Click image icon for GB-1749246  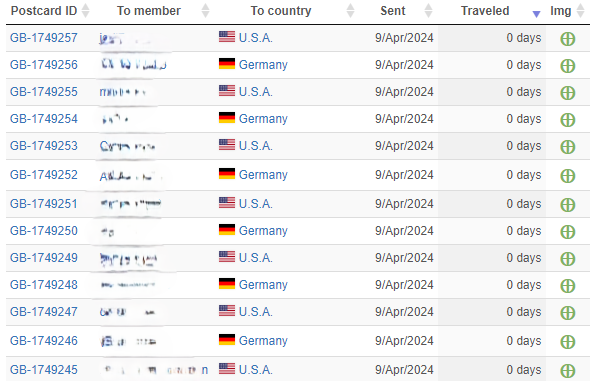click(567, 342)
